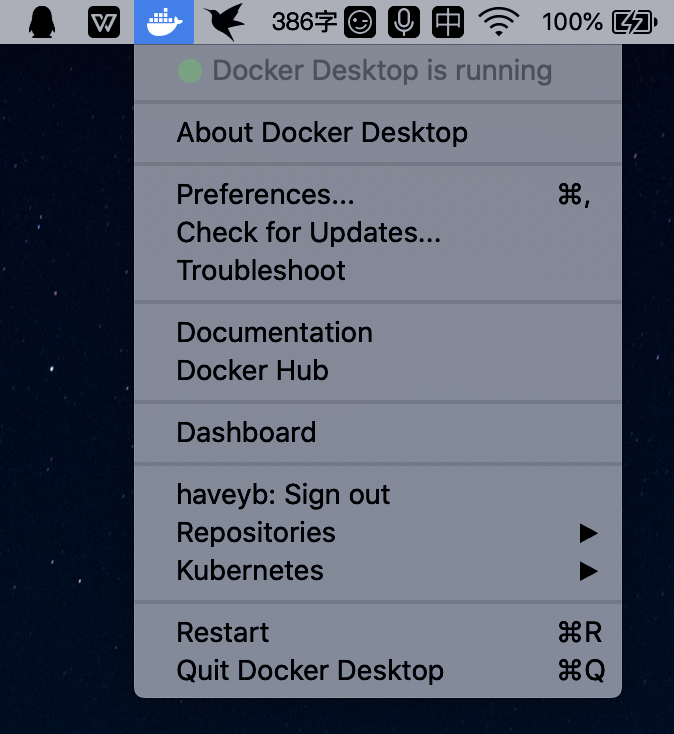Viewport: 674px width, 734px height.
Task: Click the winking smiley face menu bar icon
Action: click(x=360, y=22)
